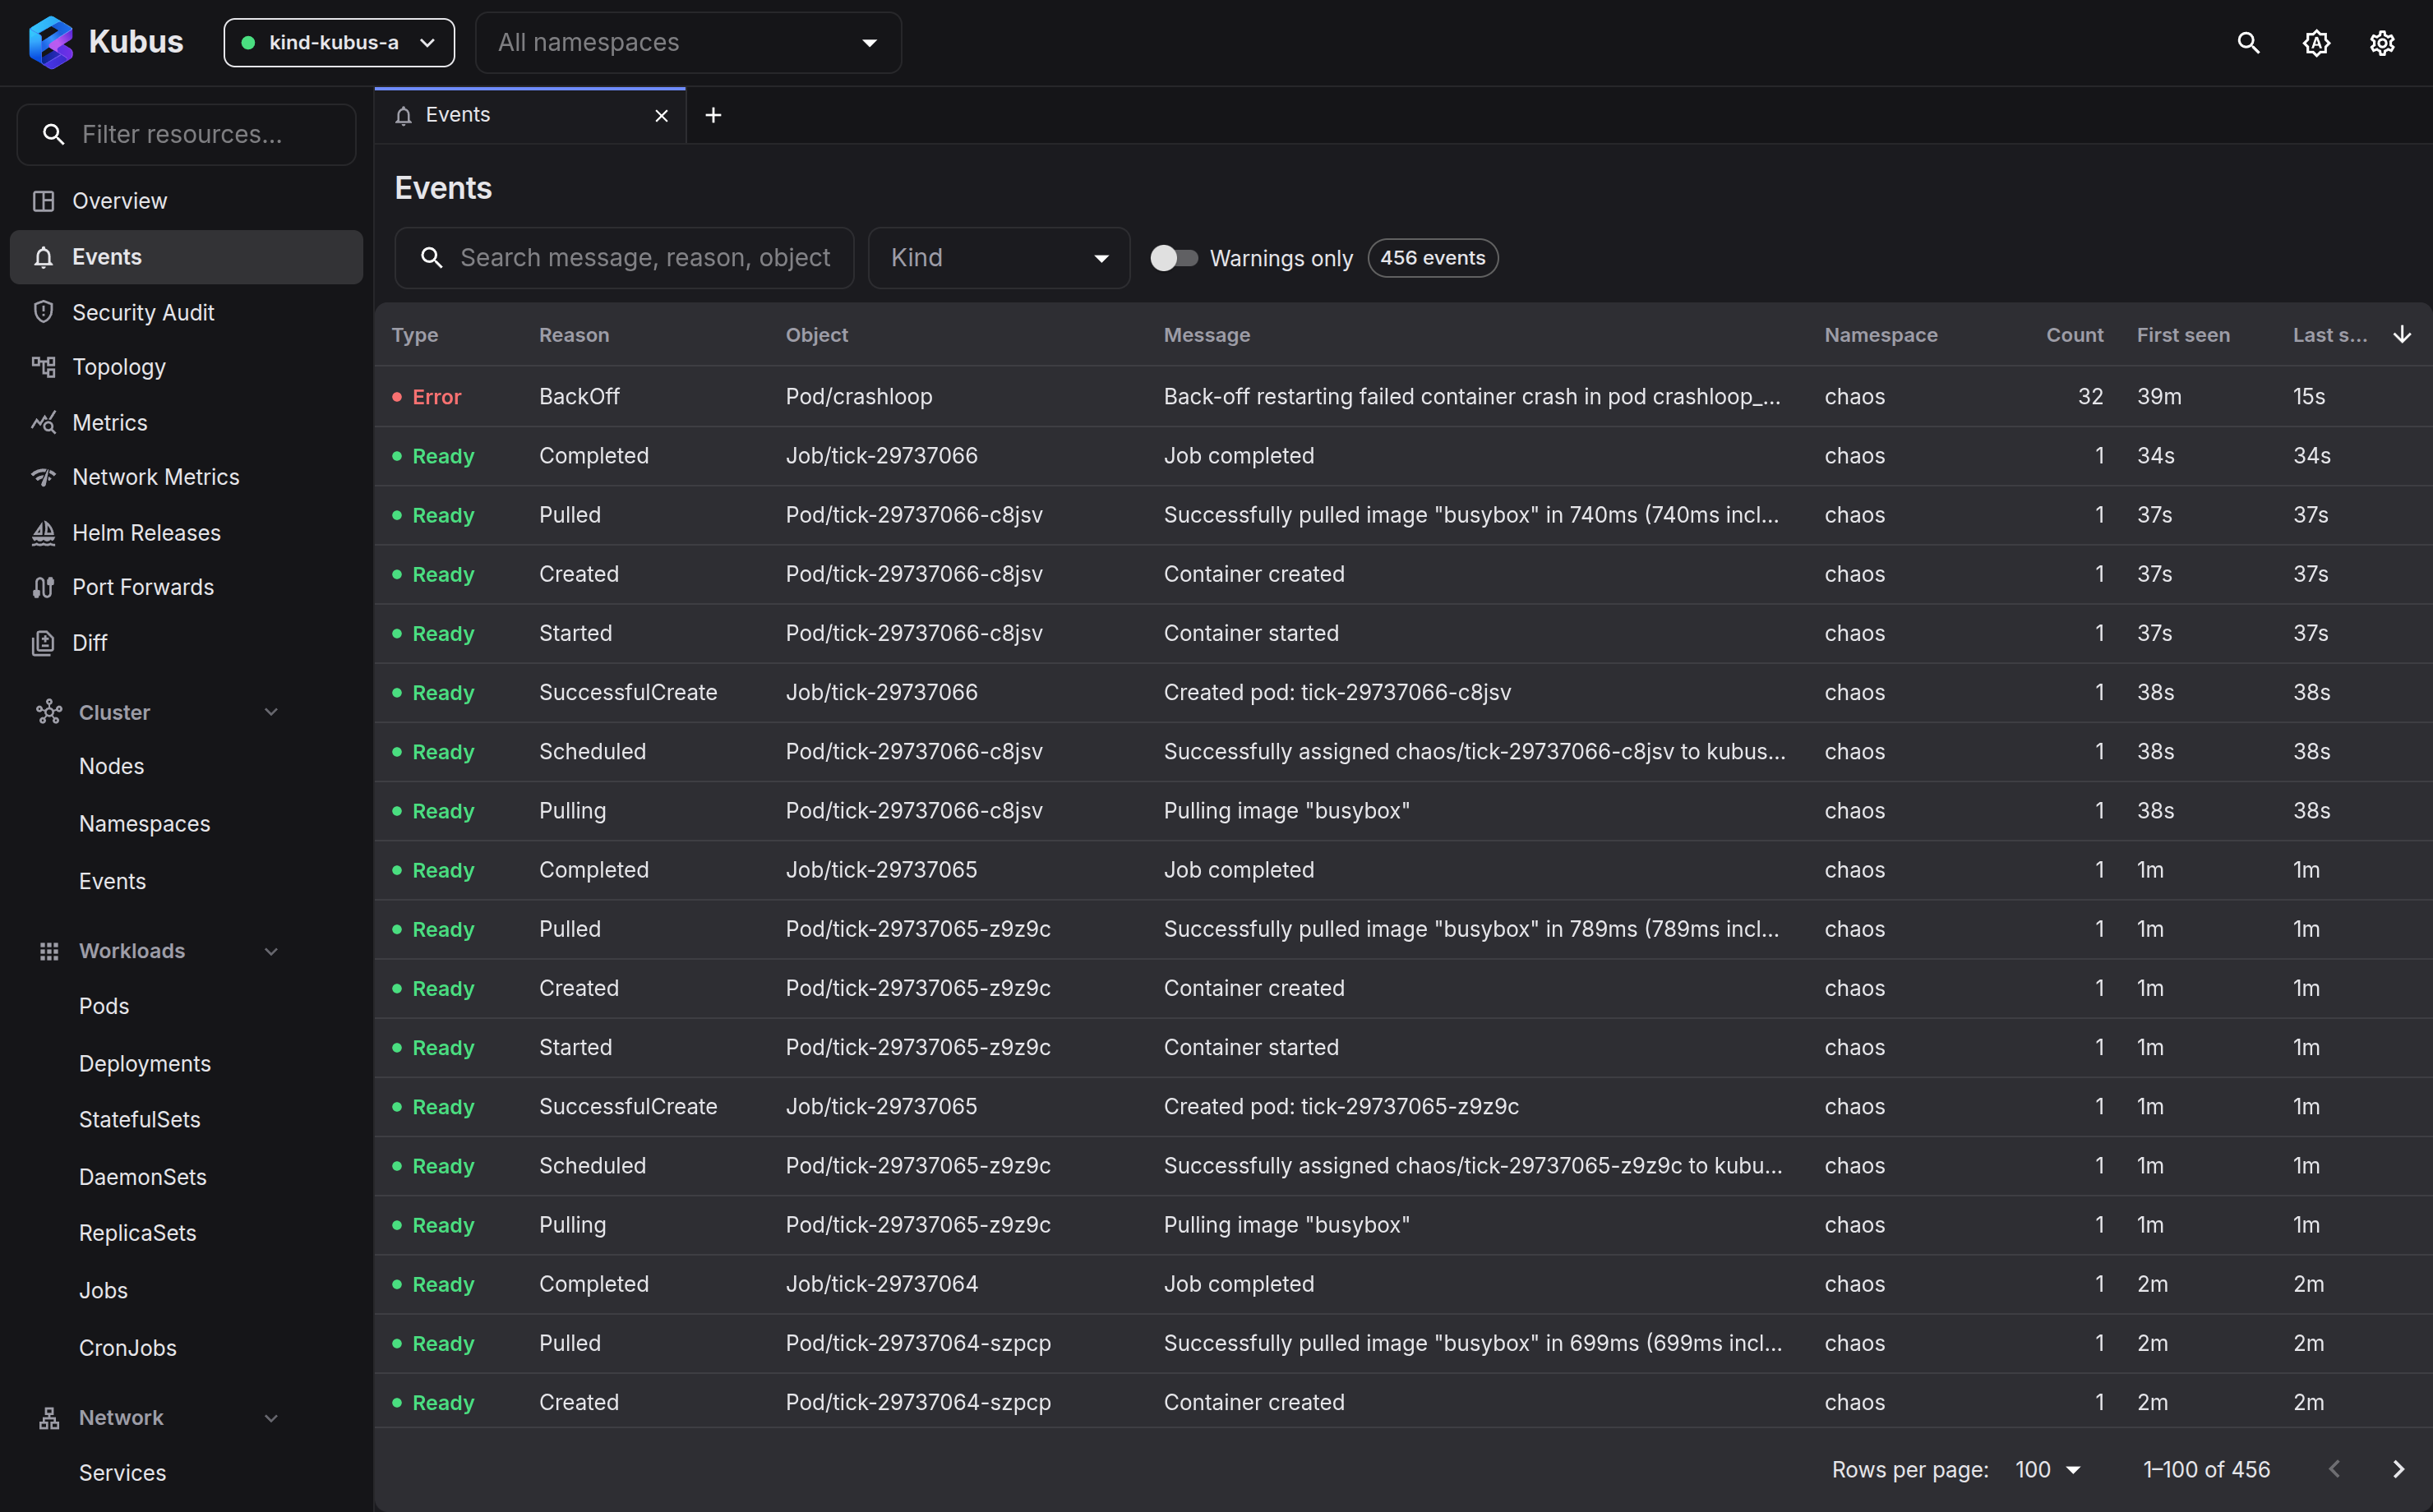Open Services under Network
This screenshot has height=1512, width=2433.
point(122,1473)
